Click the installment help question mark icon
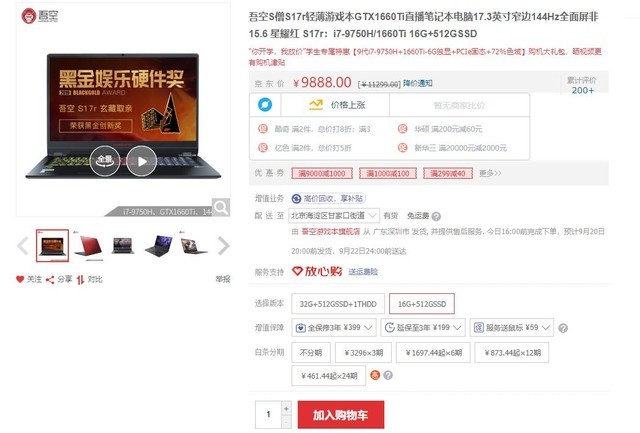 (388, 375)
